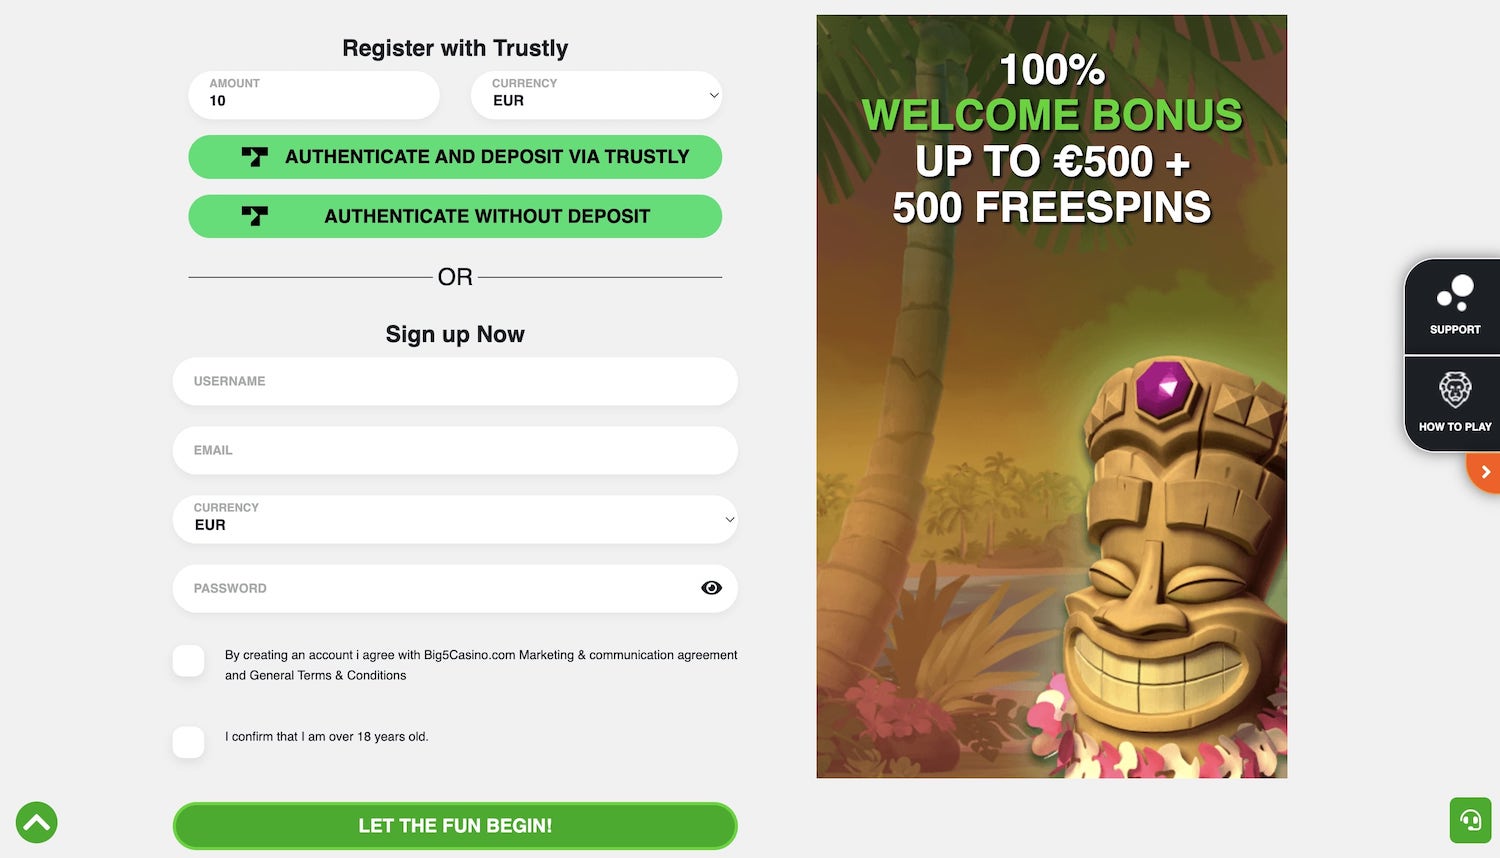Screen dimensions: 1500x858
Task: Click the orange arrow side tab
Action: click(1485, 472)
